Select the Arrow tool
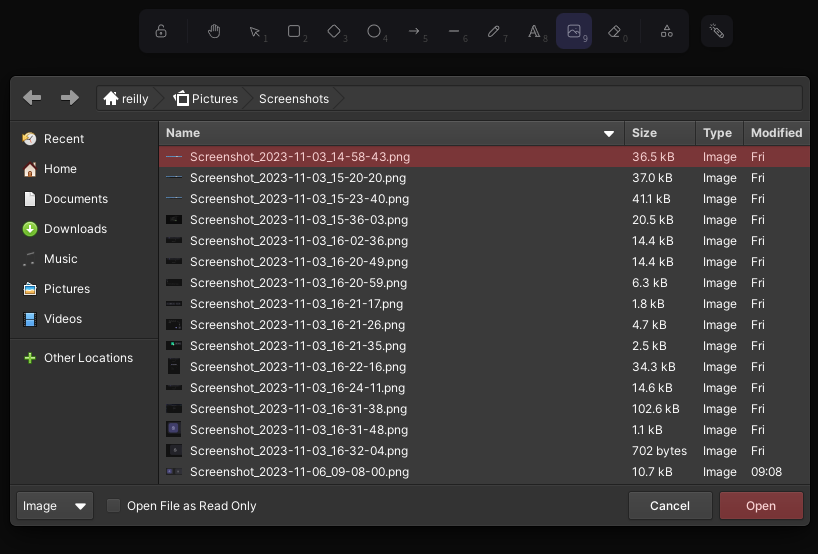The image size is (818, 554). click(x=414, y=31)
